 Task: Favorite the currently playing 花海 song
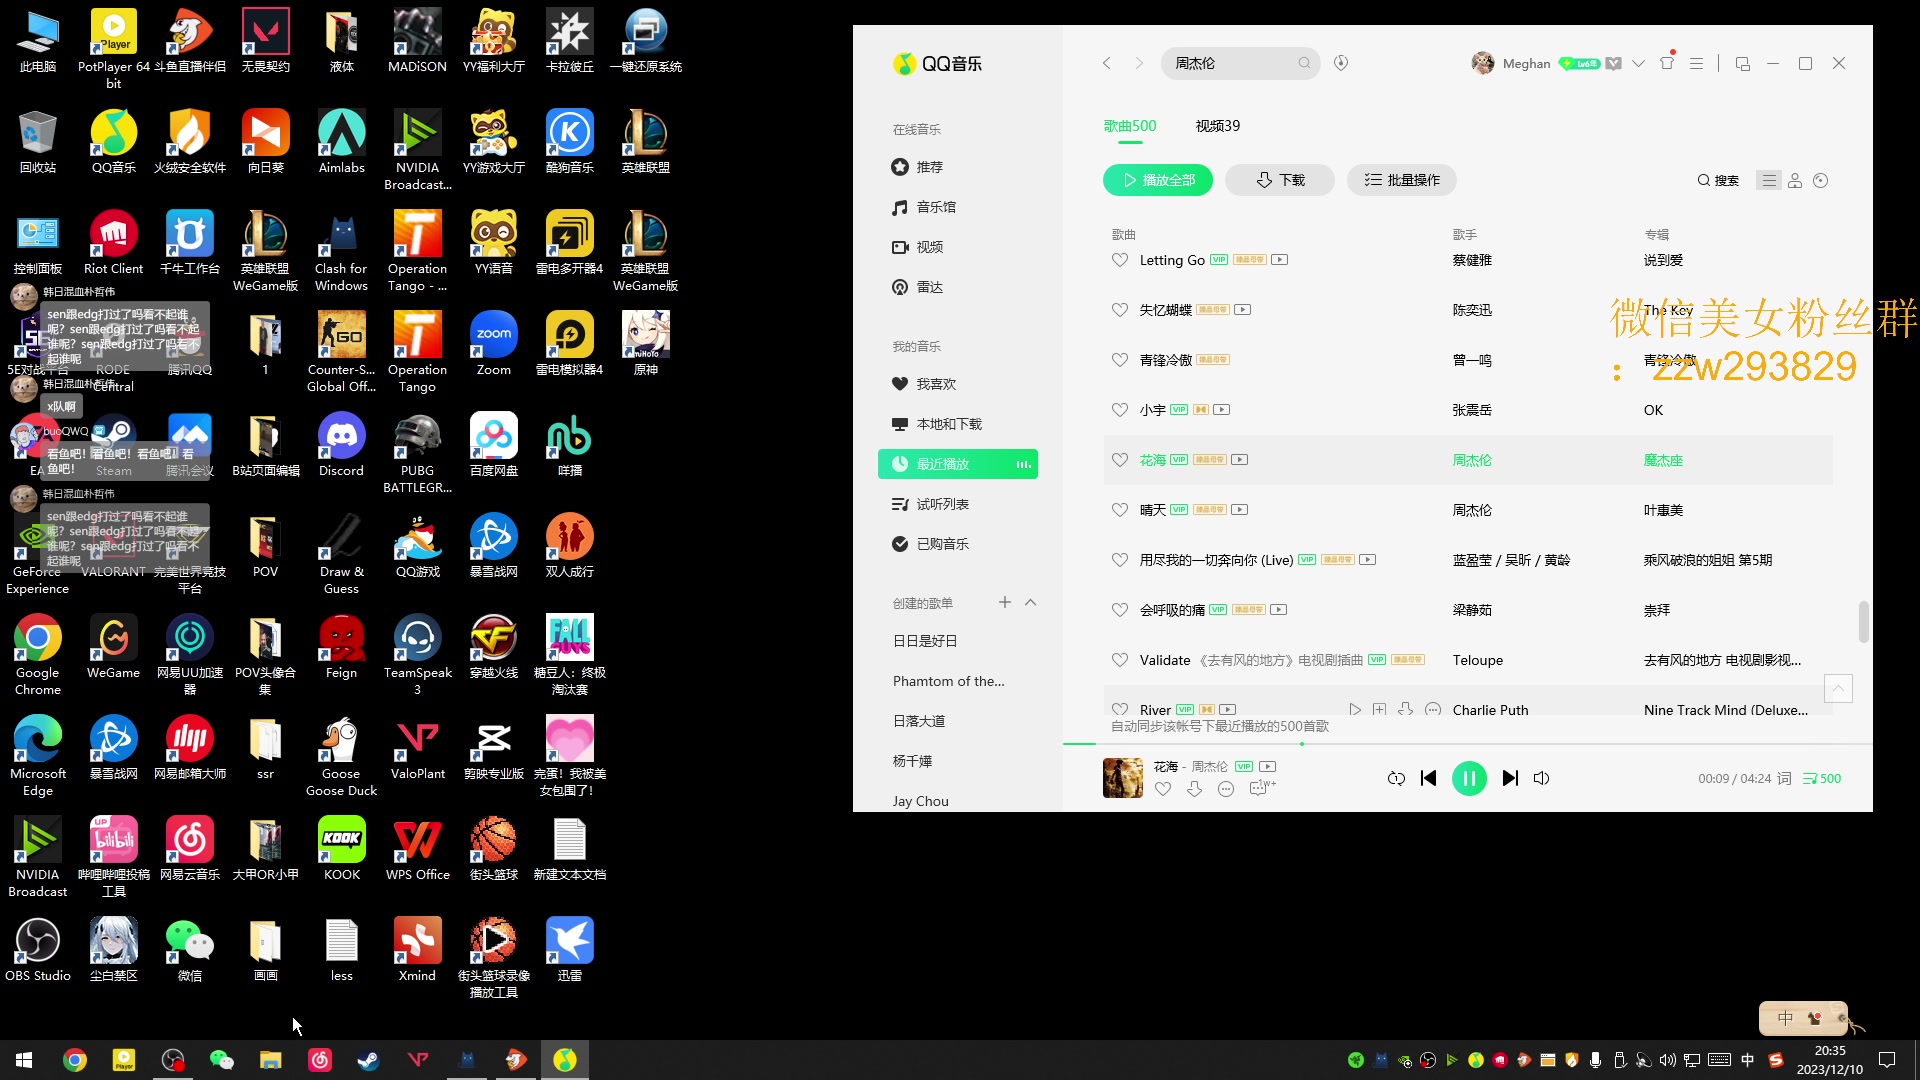coord(1163,789)
